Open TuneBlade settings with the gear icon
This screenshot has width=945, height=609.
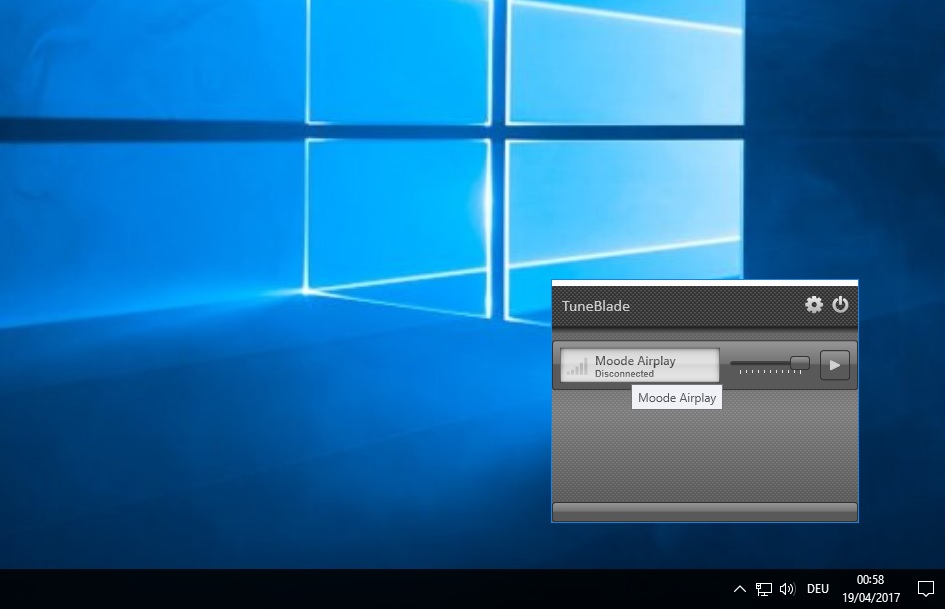(x=814, y=305)
